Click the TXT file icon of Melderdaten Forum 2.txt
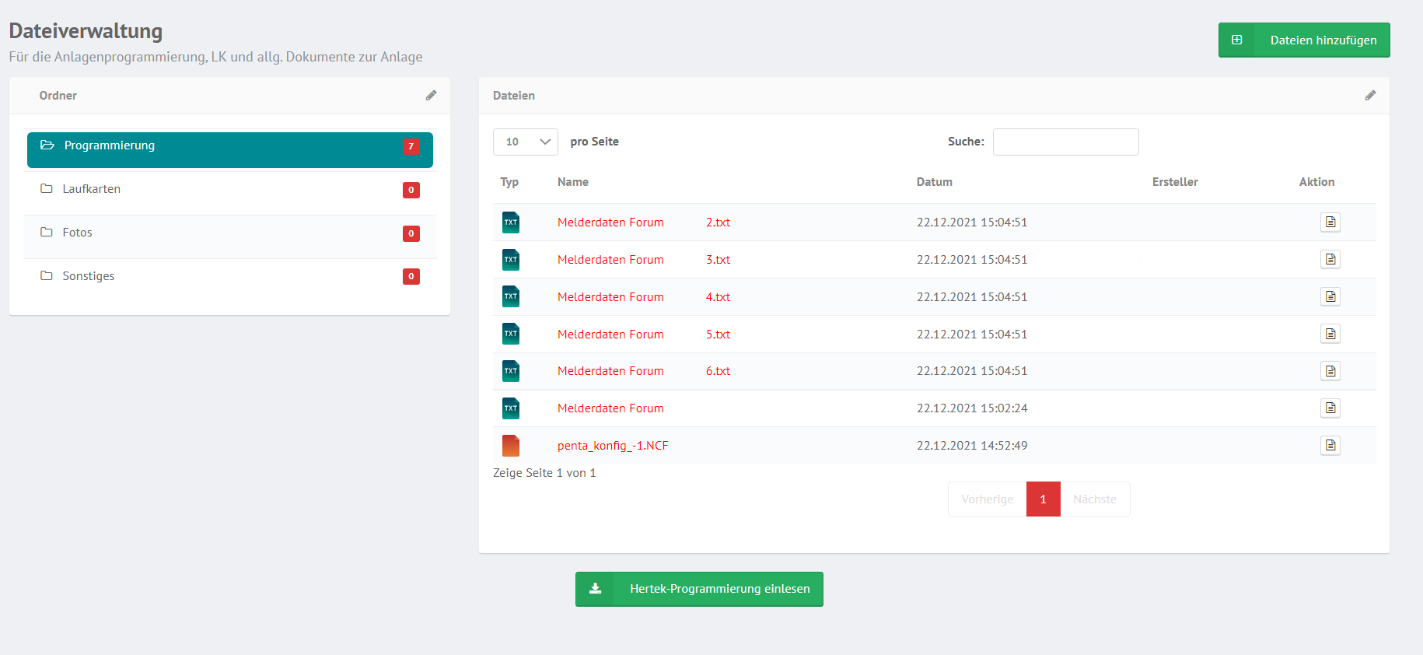This screenshot has height=655, width=1423. (510, 222)
